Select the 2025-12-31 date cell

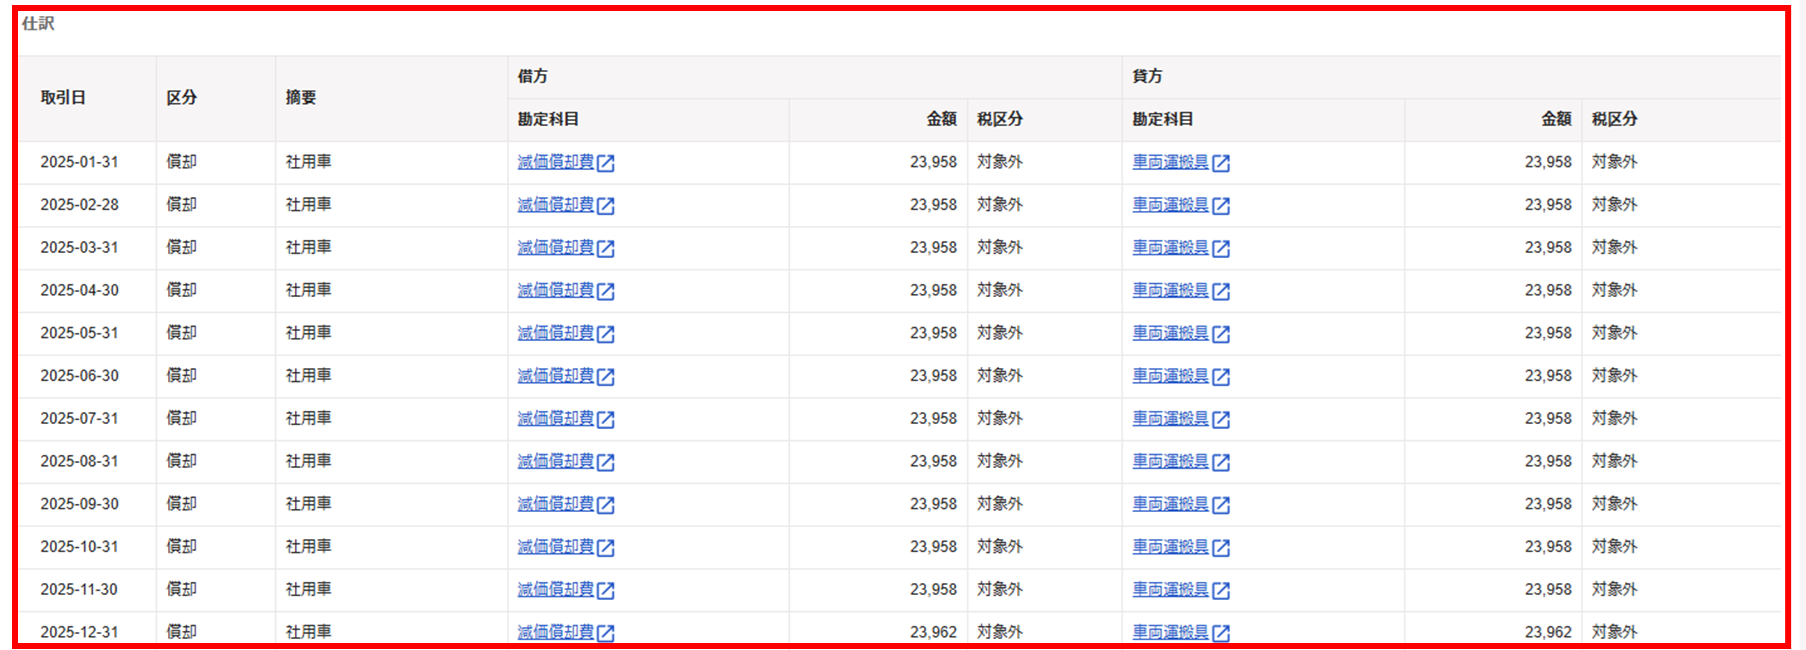pos(79,632)
